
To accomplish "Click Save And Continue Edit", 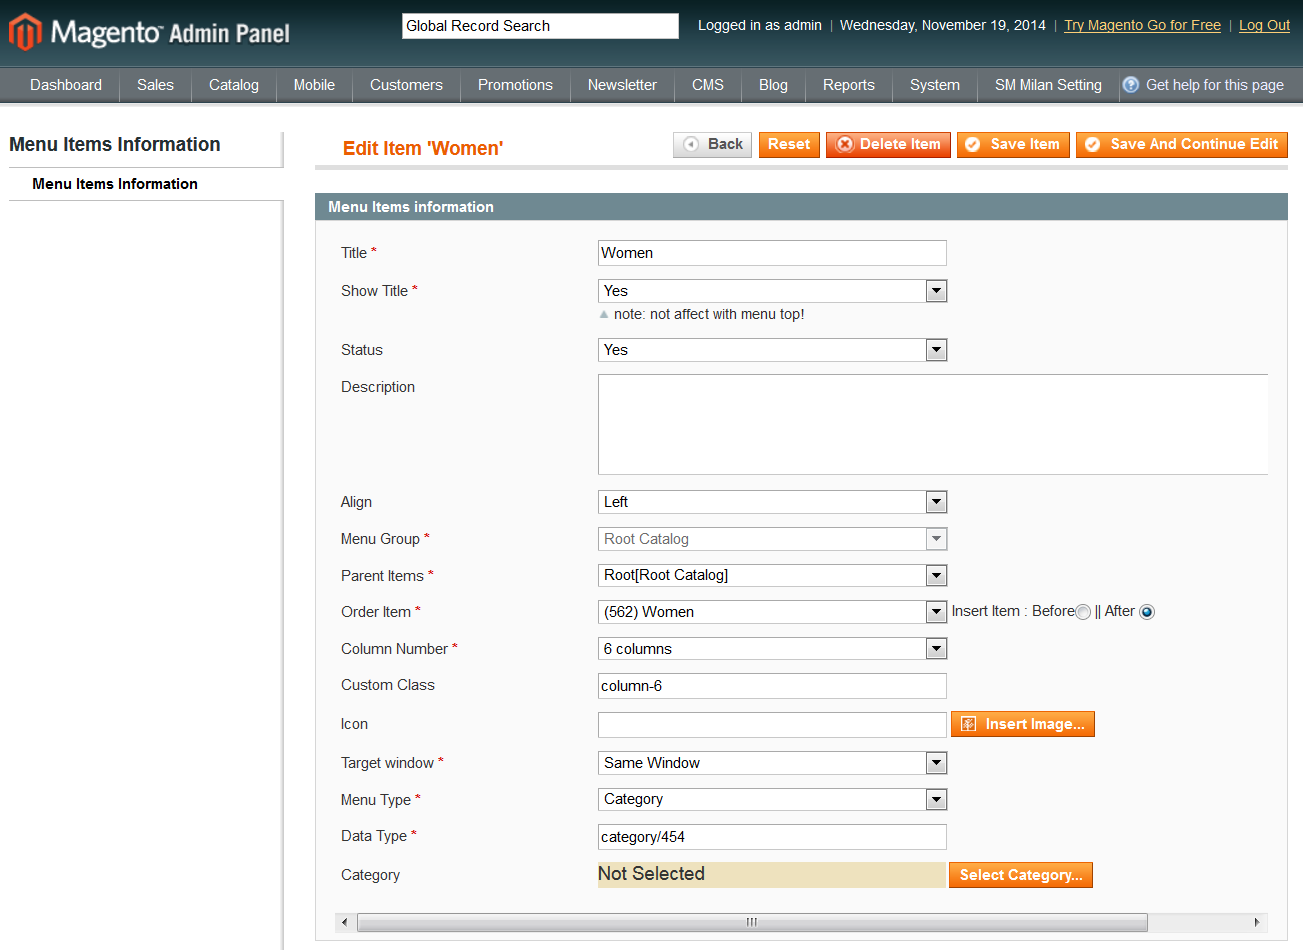I will tap(1181, 145).
